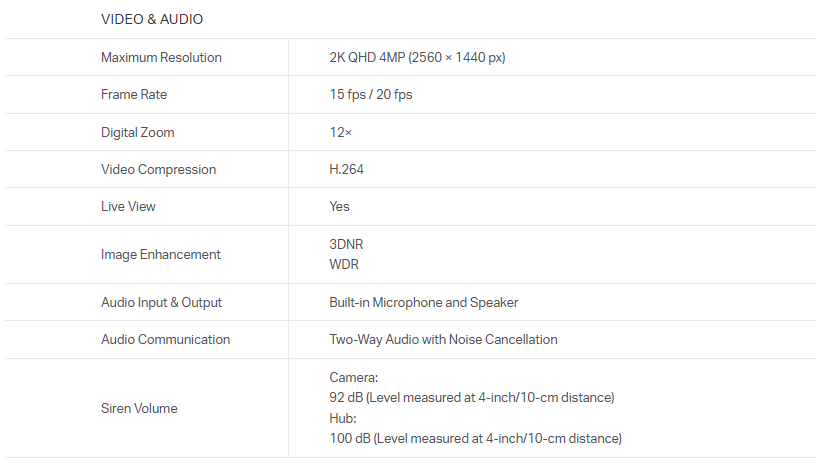Click the Video Compression label

coord(158,169)
